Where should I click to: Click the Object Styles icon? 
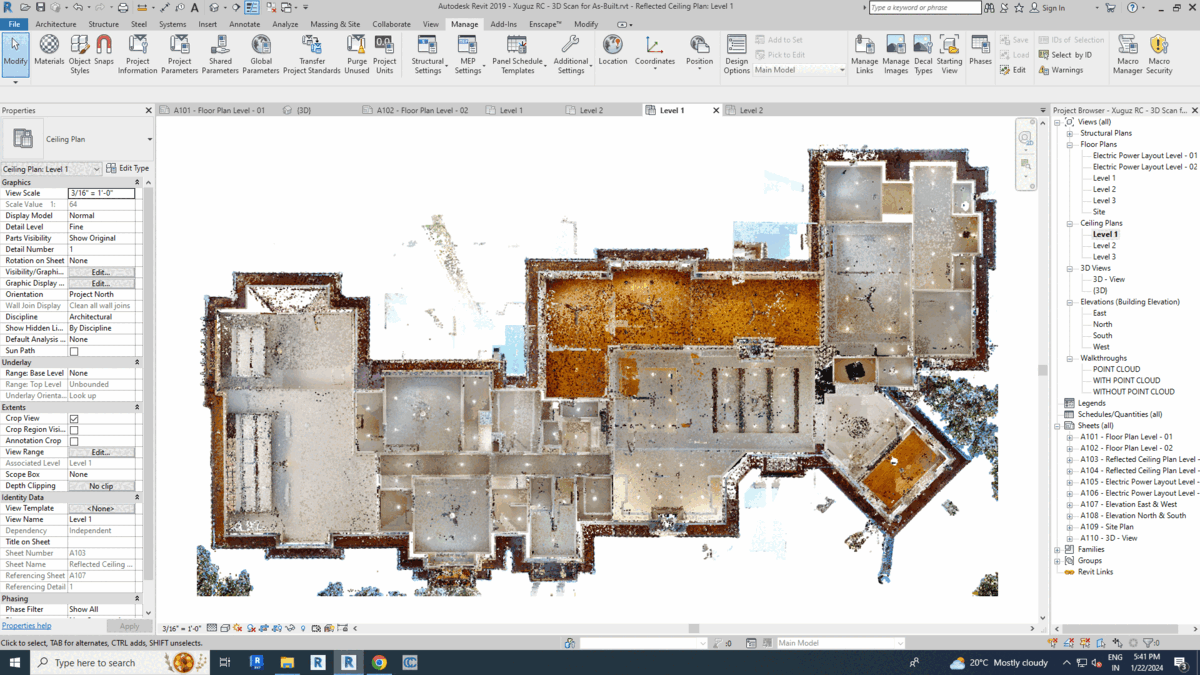point(79,50)
